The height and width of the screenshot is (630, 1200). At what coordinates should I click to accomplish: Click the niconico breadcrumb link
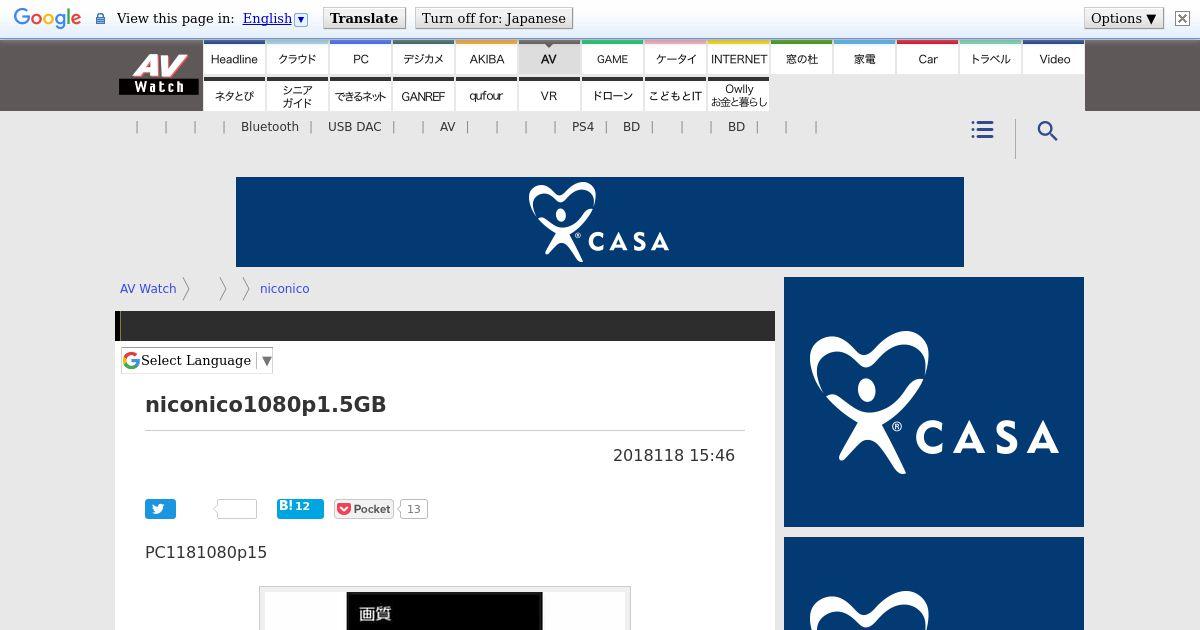(x=284, y=289)
